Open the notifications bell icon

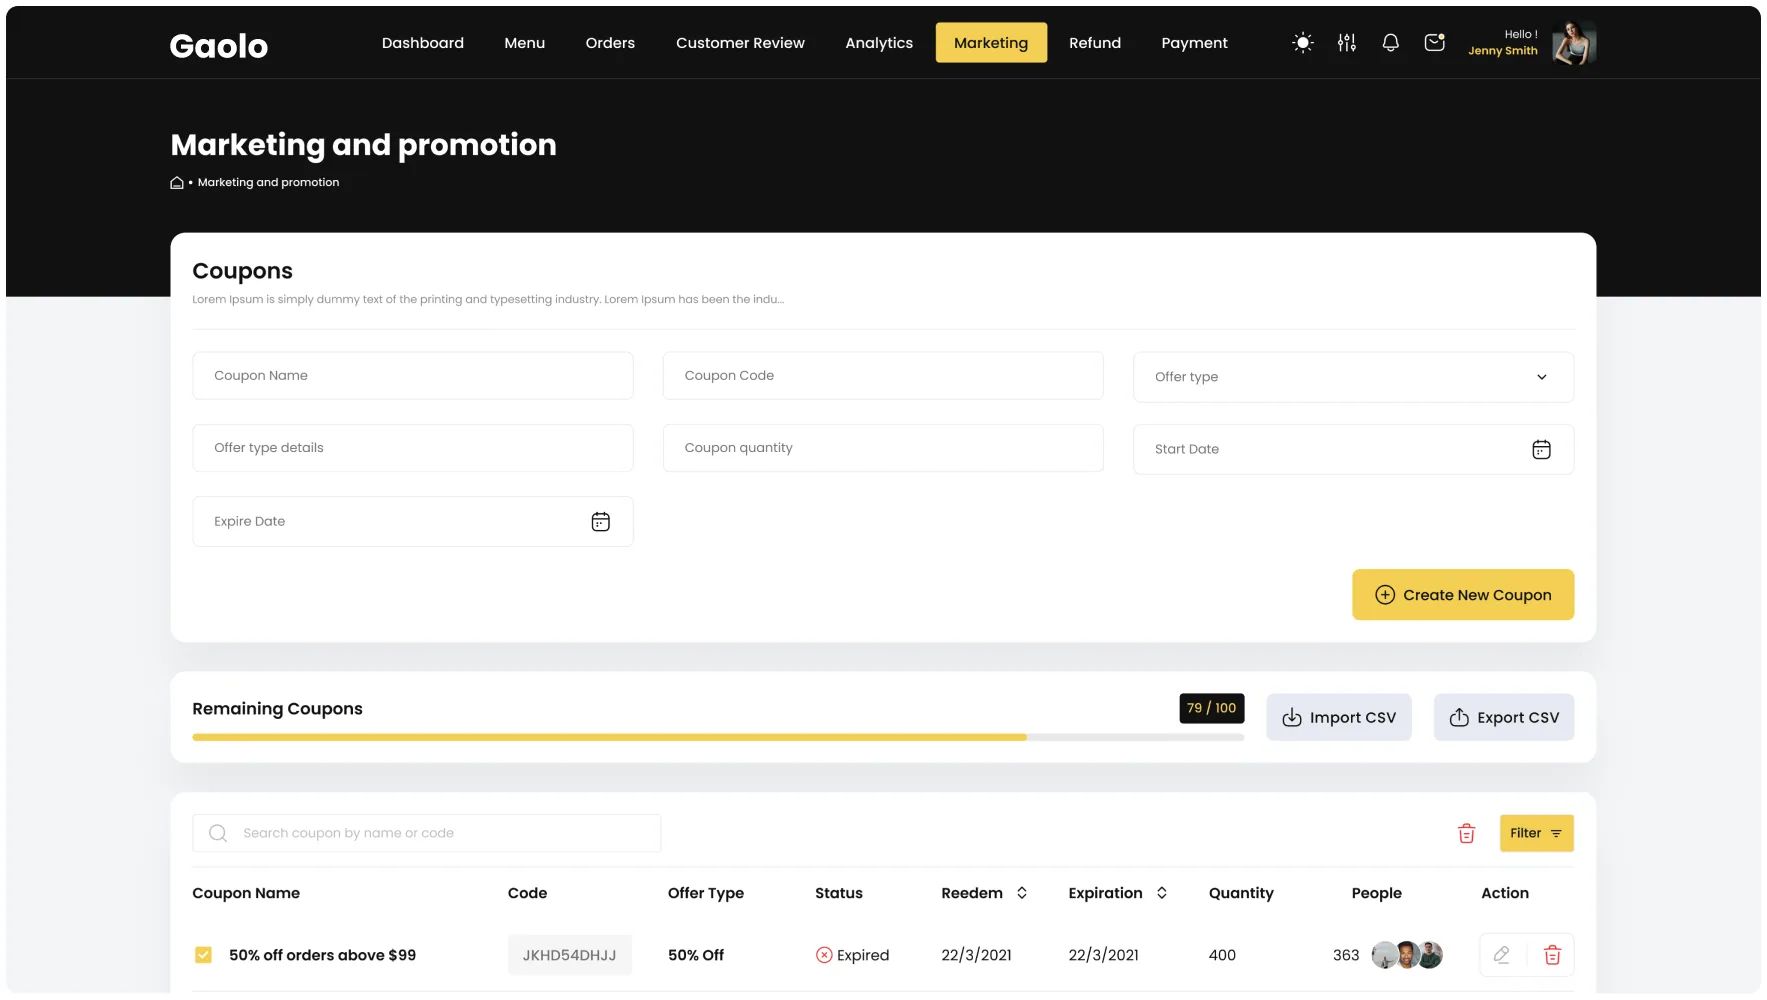[x=1390, y=43]
